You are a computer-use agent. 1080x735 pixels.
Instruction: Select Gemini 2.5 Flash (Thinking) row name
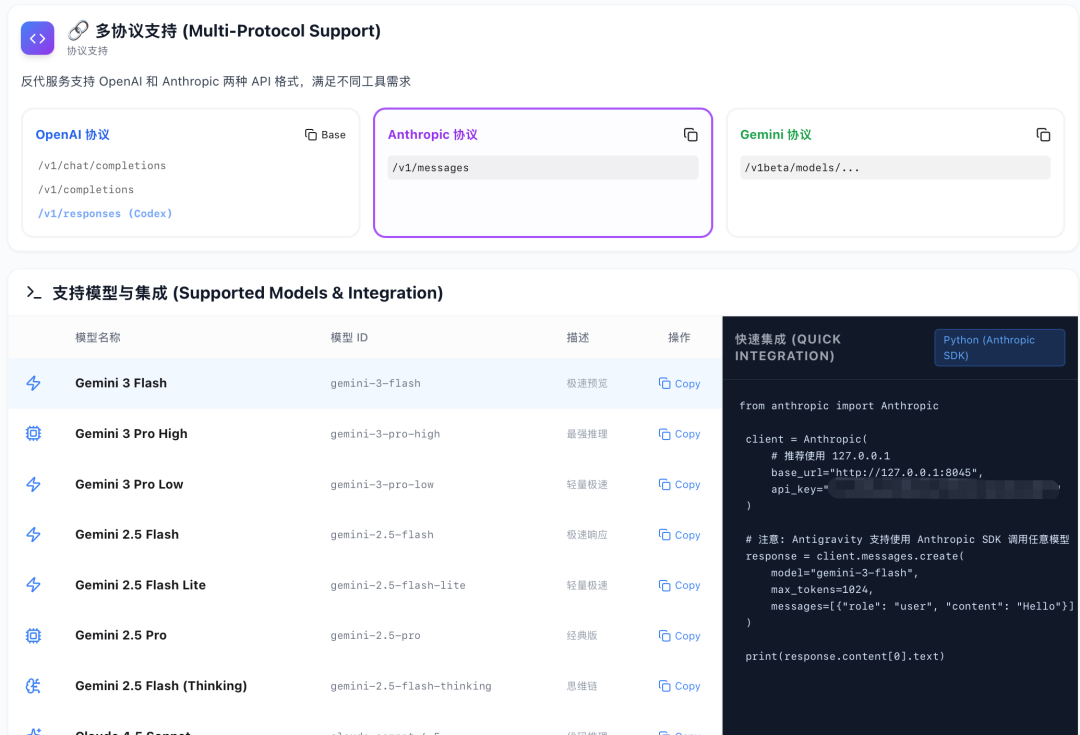161,685
